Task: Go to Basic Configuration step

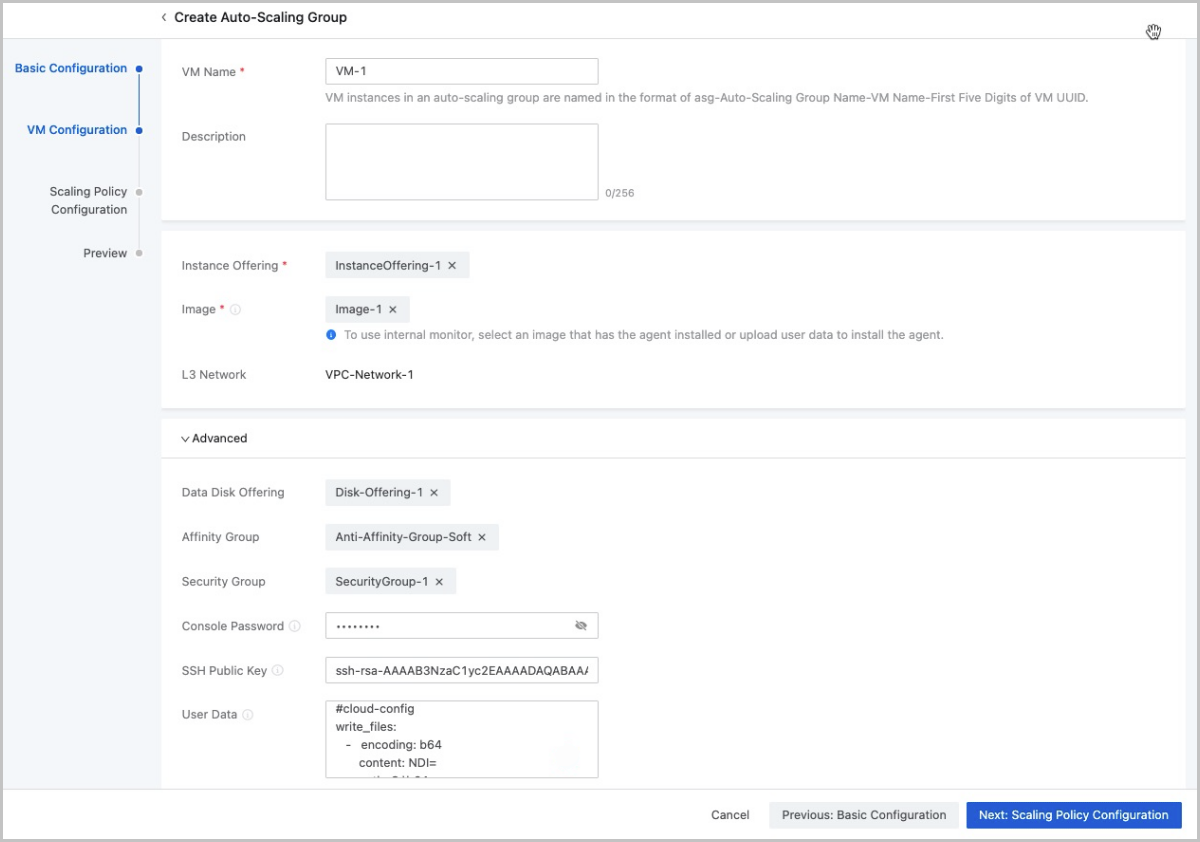Action: click(71, 69)
